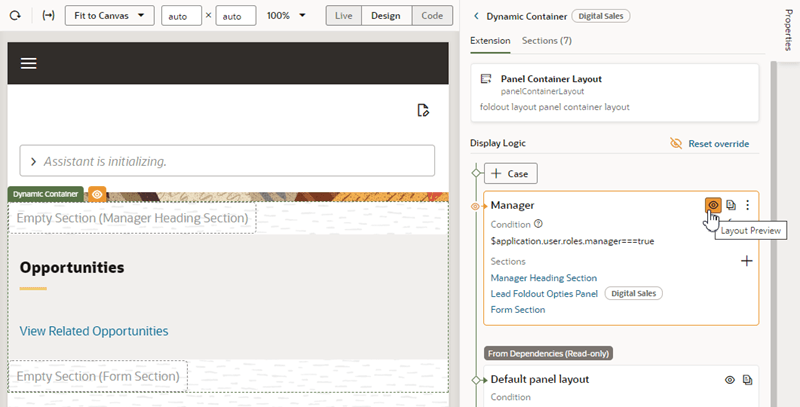This screenshot has width=800, height=407.
Task: Switch to Code mode
Action: (432, 16)
